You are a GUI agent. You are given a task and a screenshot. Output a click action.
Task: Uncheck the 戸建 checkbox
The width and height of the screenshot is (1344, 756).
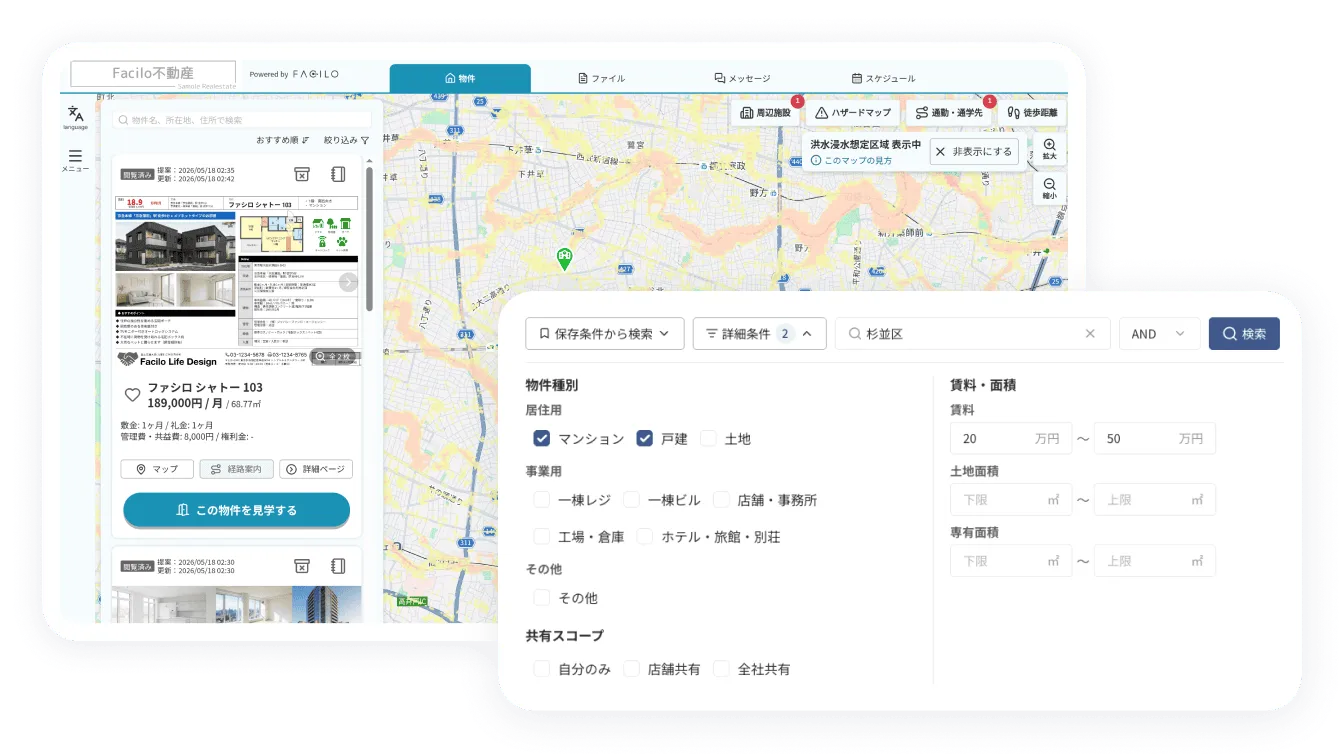645,438
